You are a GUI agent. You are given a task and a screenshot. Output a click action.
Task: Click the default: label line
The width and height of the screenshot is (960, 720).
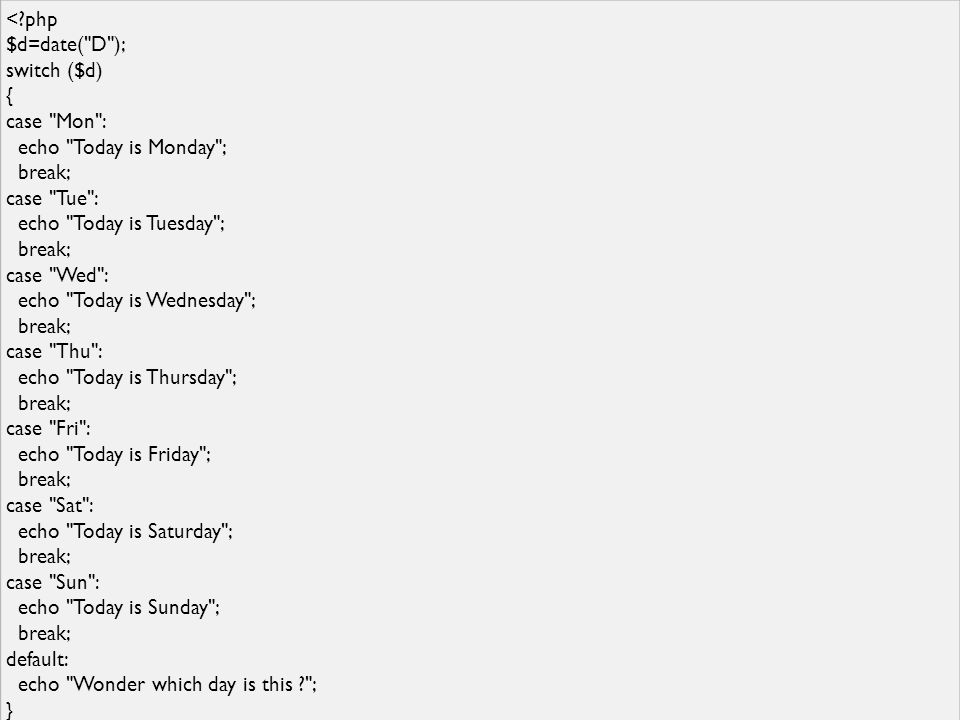tap(37, 659)
